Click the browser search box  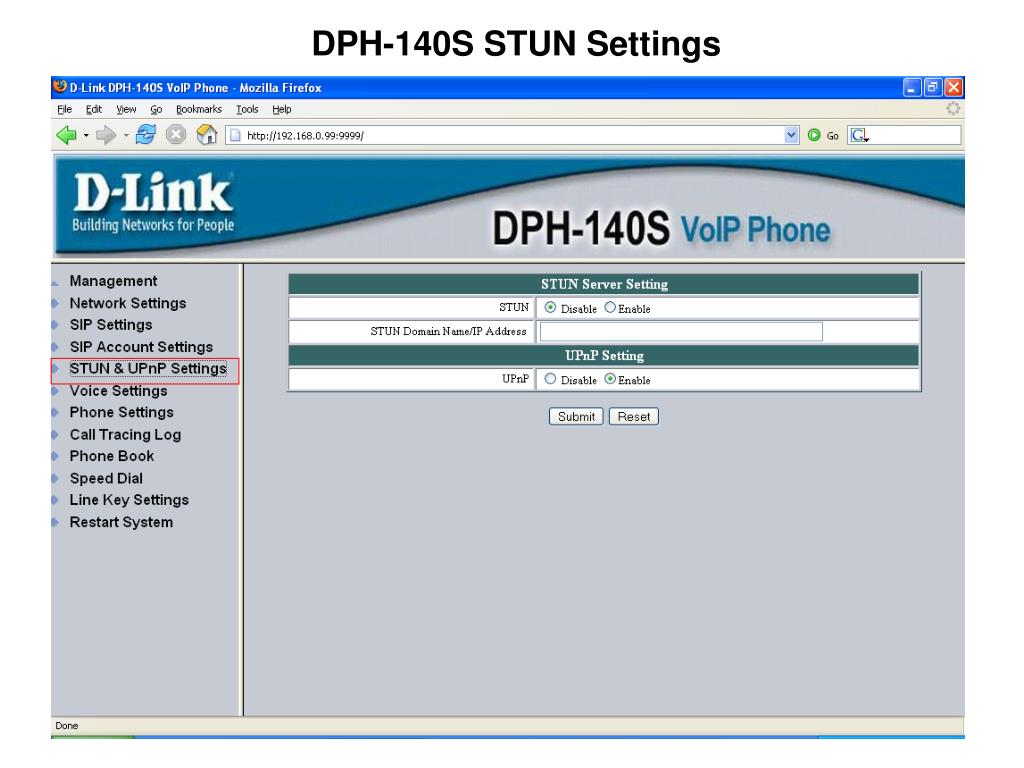[x=904, y=135]
